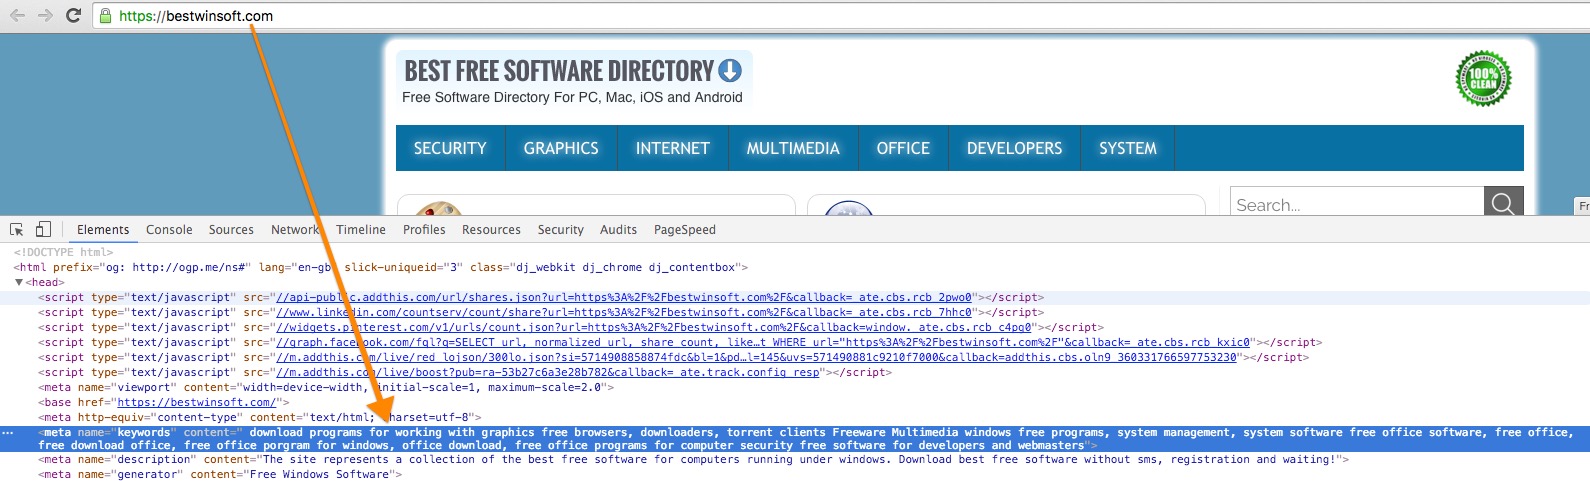
Task: Click the browser forward arrow
Action: click(x=45, y=15)
